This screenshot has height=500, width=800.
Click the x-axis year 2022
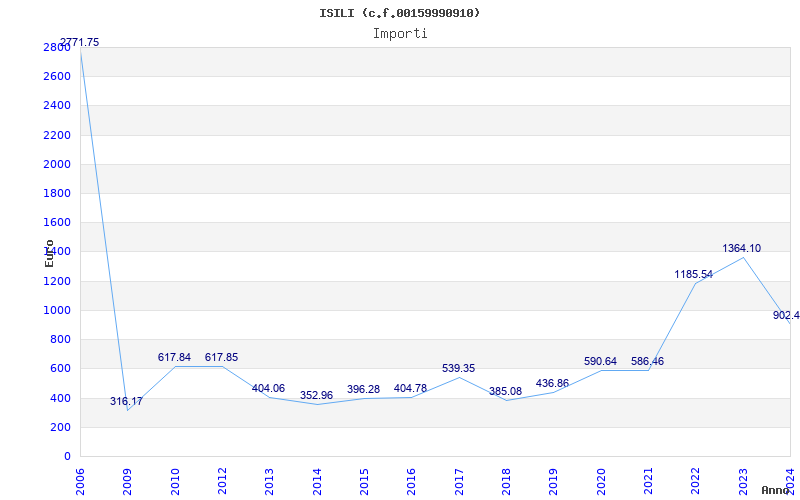[x=695, y=481]
